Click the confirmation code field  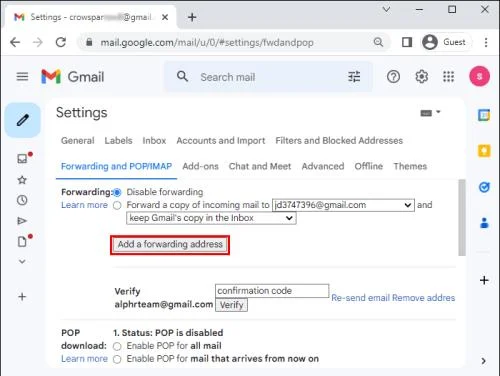click(272, 291)
